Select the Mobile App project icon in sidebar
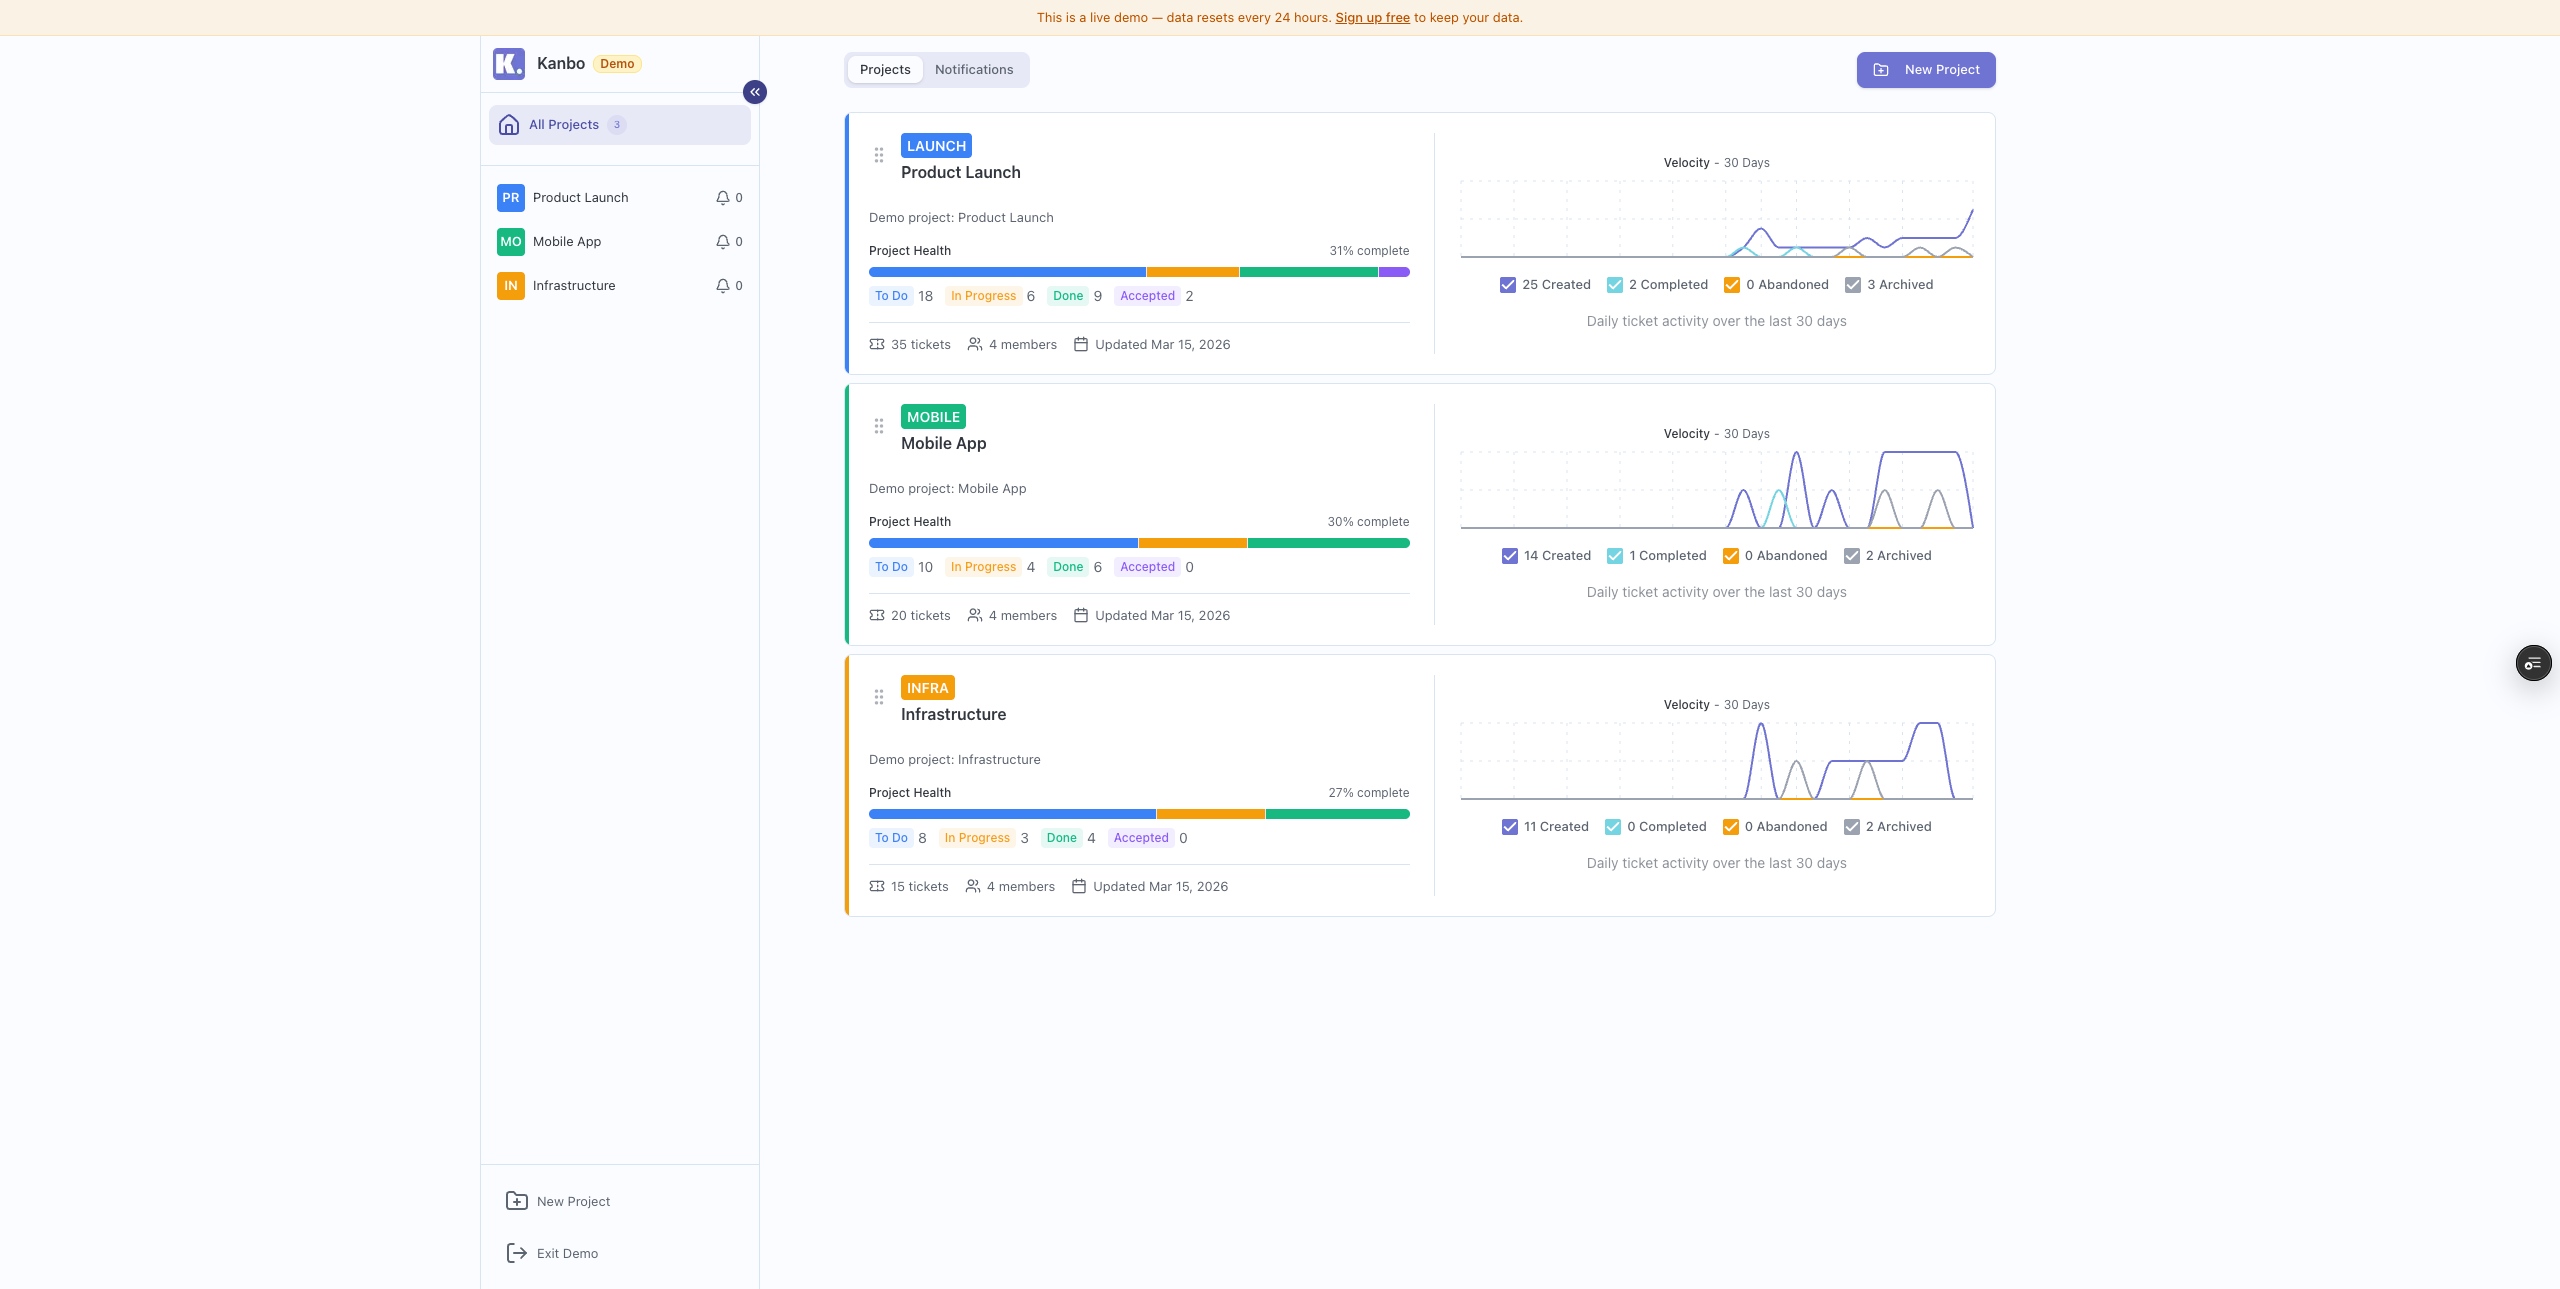Viewport: 2560px width, 1289px height. [x=511, y=241]
